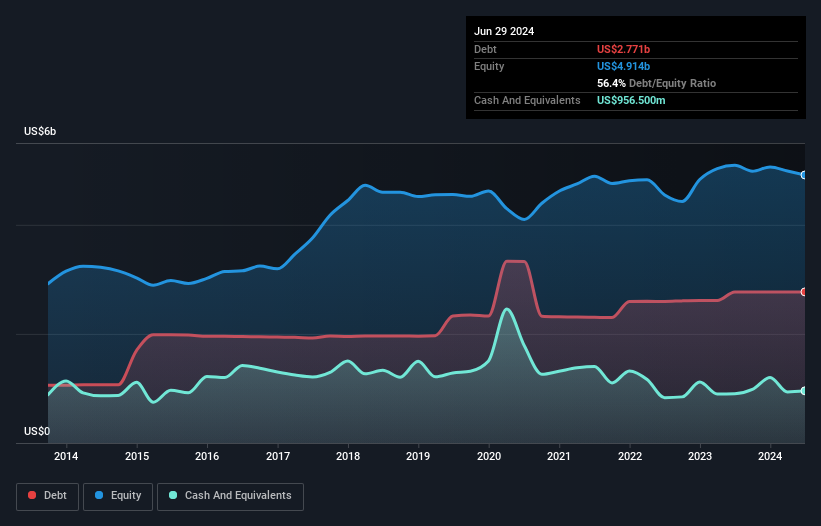Click the Jun 29 2024 tooltip date

click(x=504, y=31)
